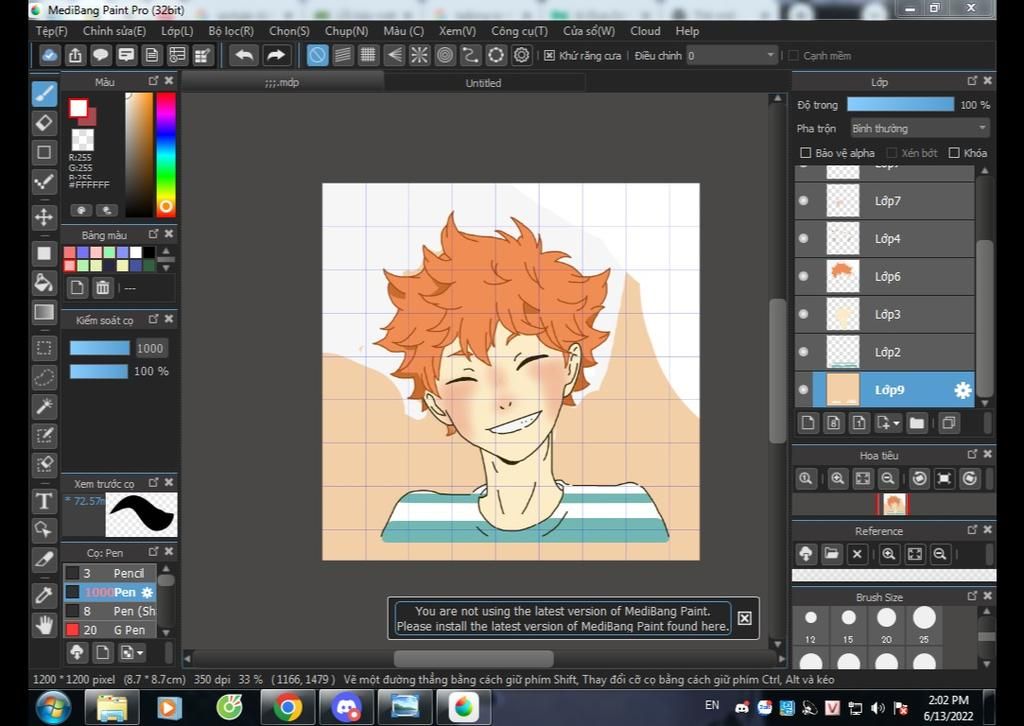Click the Windows Start button

pos(54,708)
